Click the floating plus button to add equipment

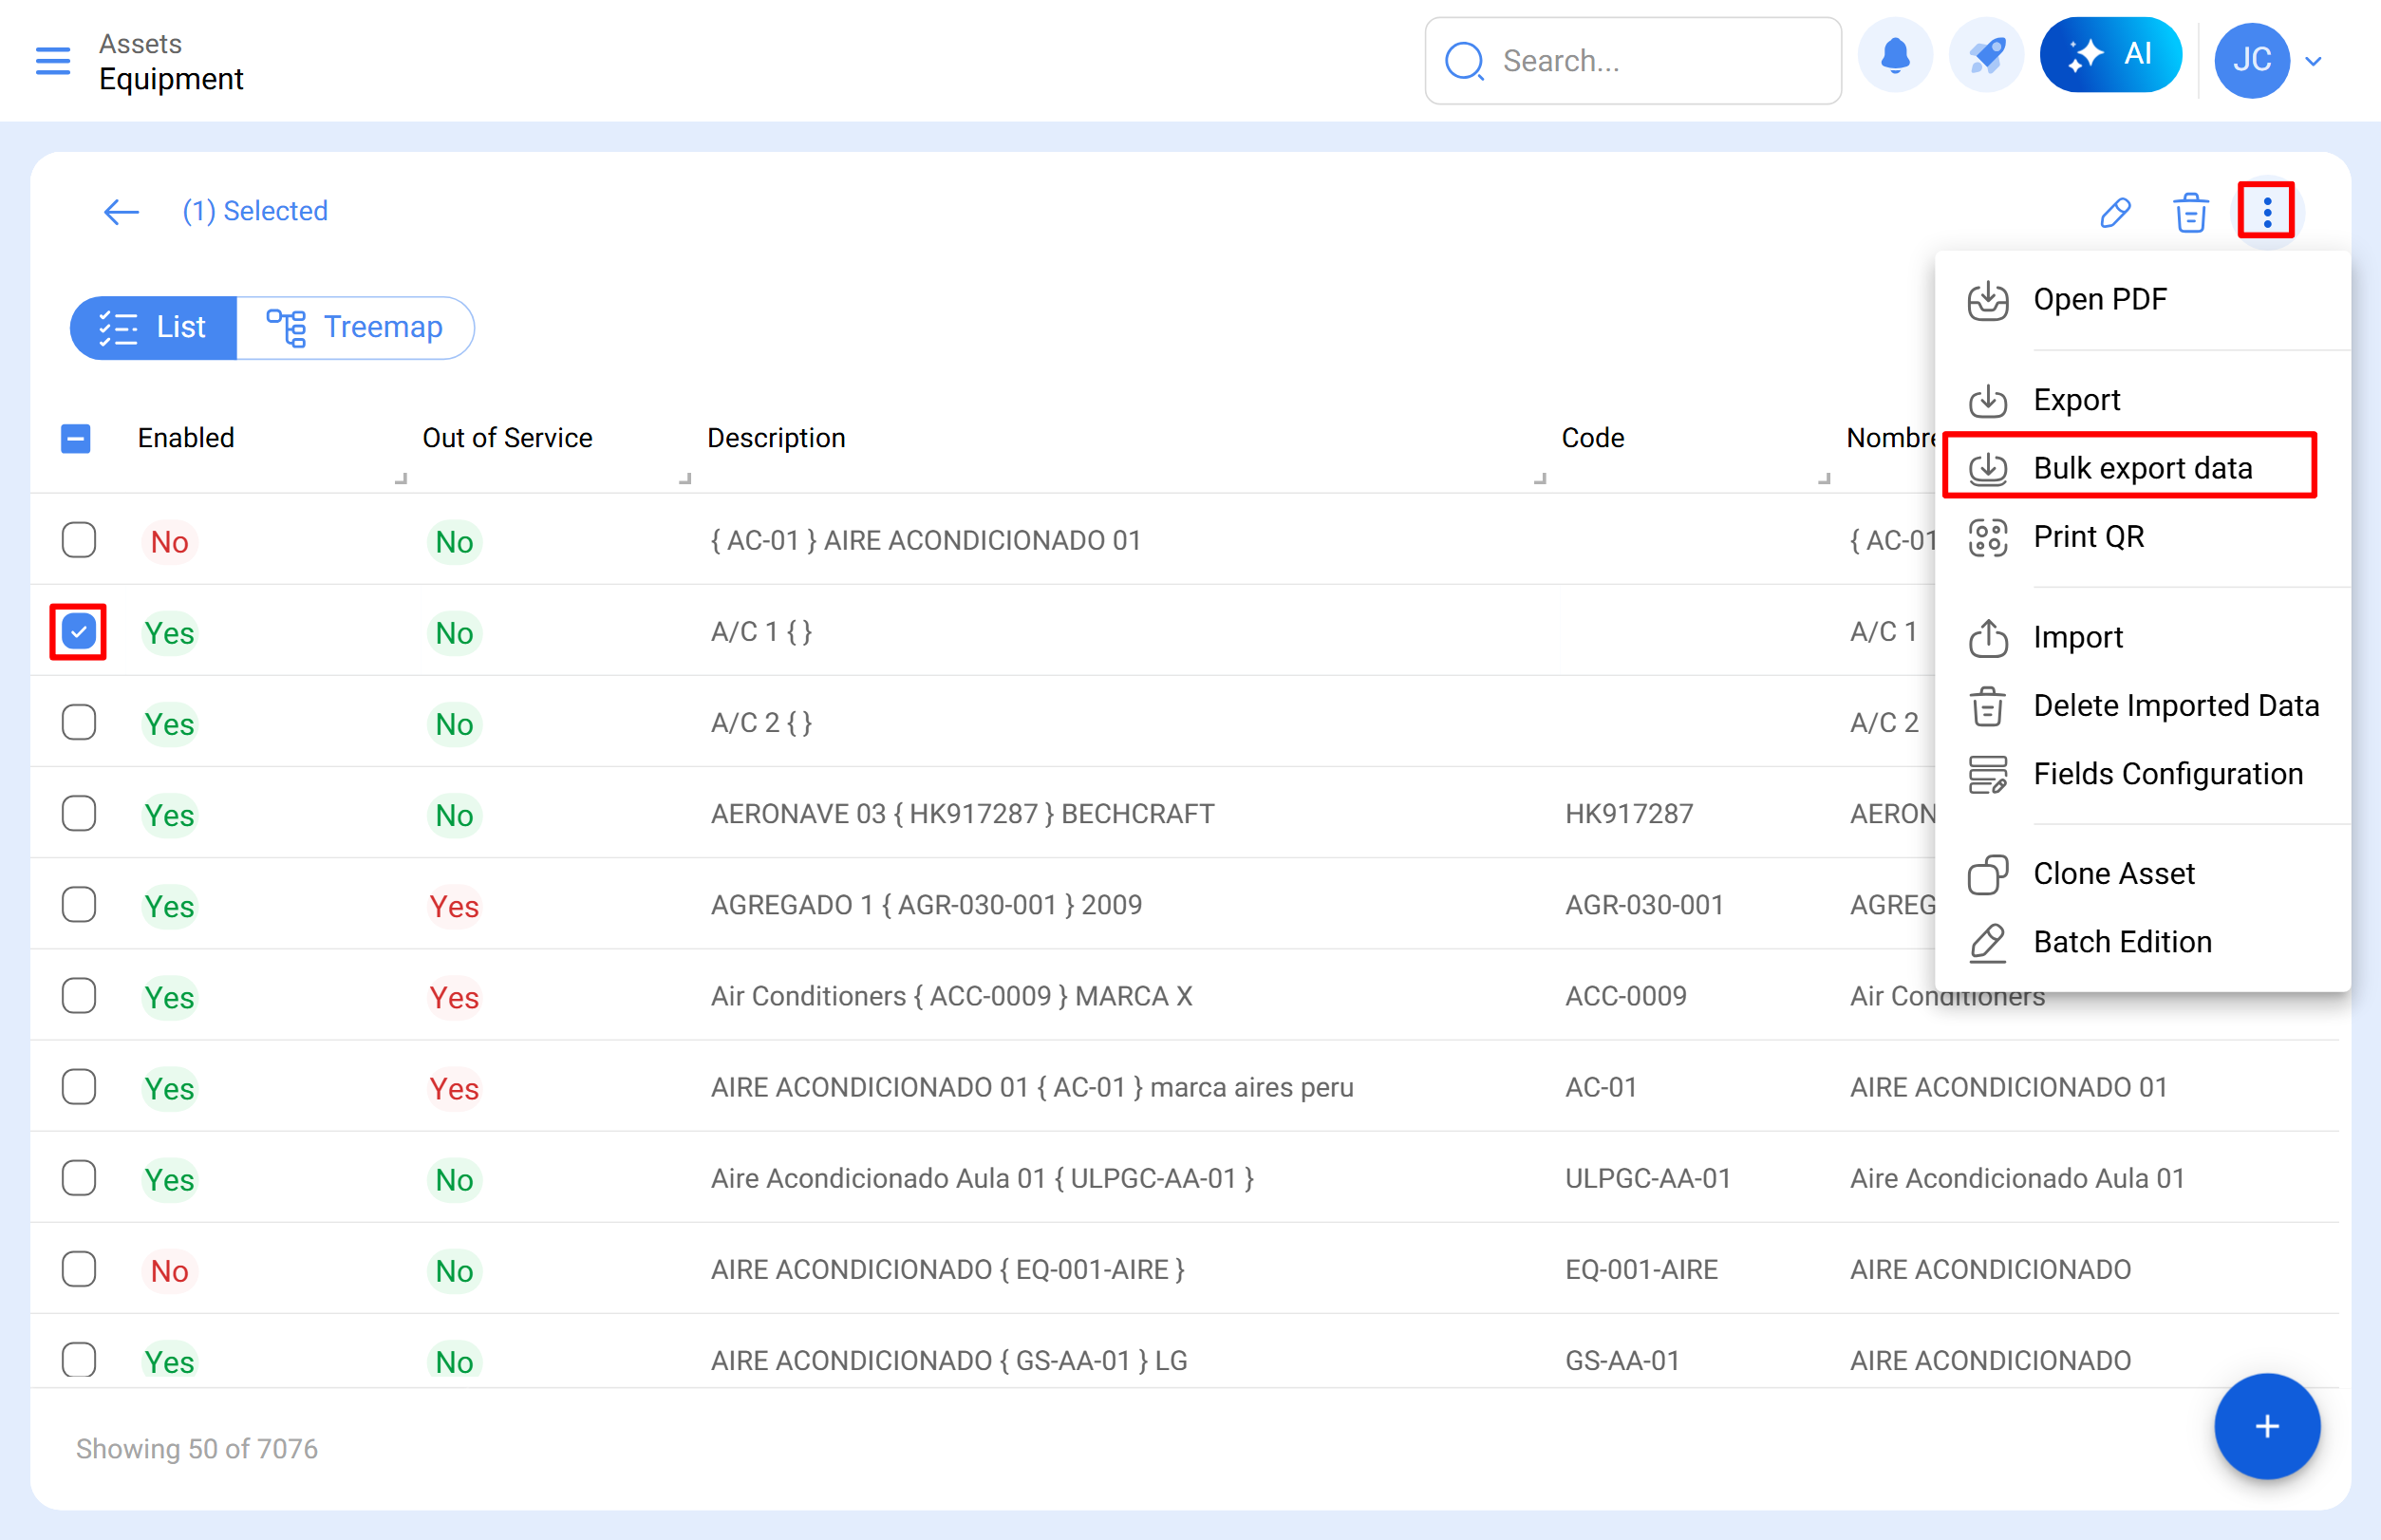[x=2266, y=1426]
